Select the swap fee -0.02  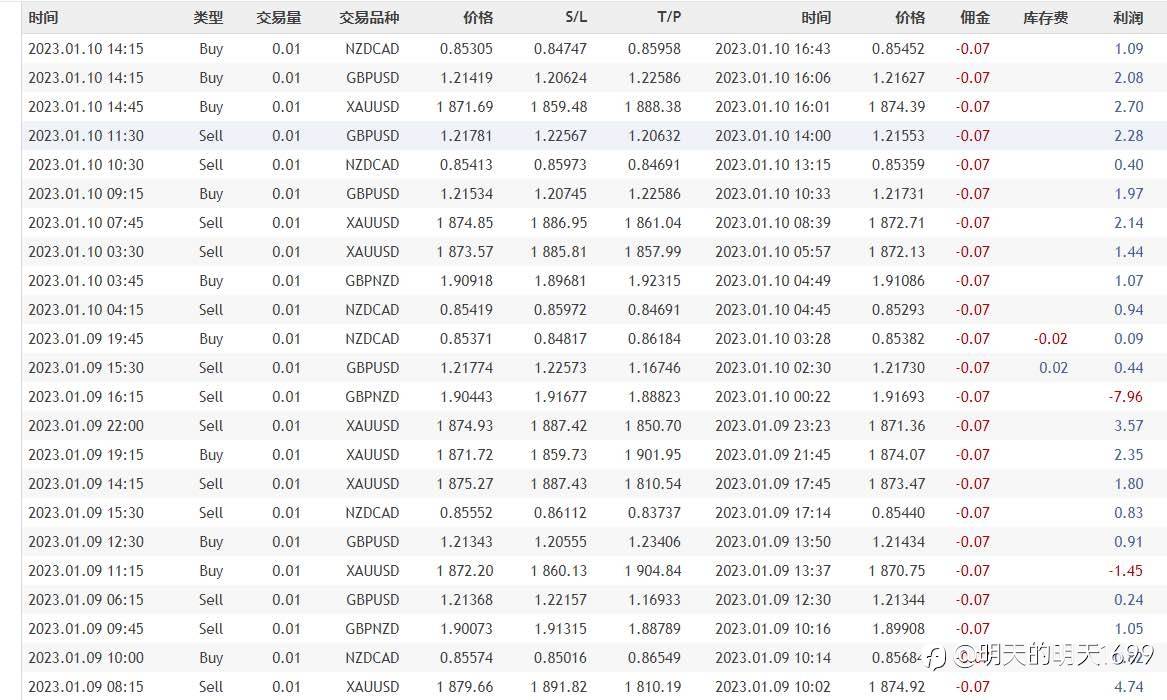coord(1050,339)
